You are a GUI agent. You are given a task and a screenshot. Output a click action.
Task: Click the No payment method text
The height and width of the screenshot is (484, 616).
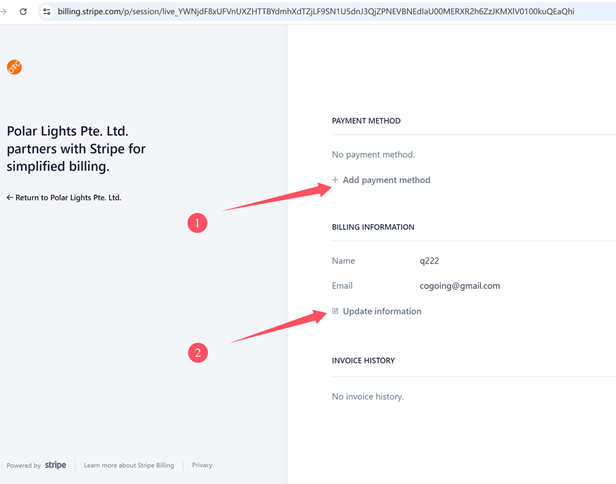pyautogui.click(x=373, y=154)
